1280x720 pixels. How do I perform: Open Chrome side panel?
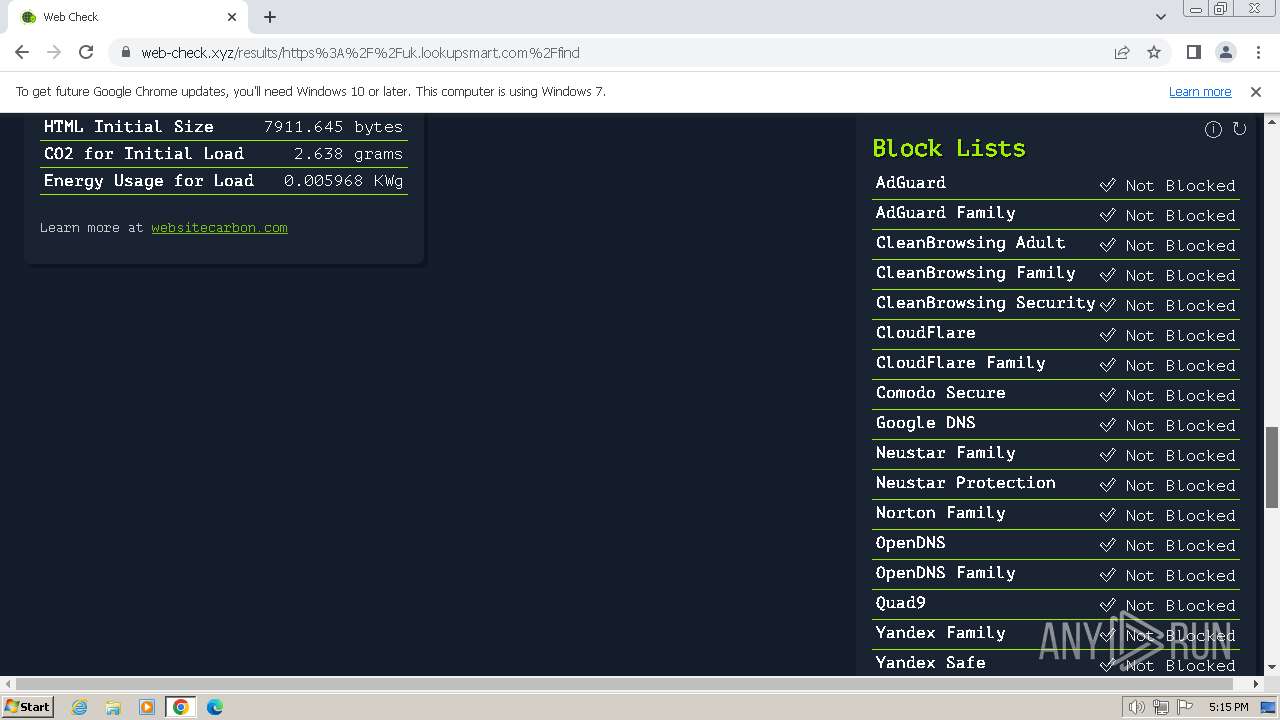pos(1193,52)
